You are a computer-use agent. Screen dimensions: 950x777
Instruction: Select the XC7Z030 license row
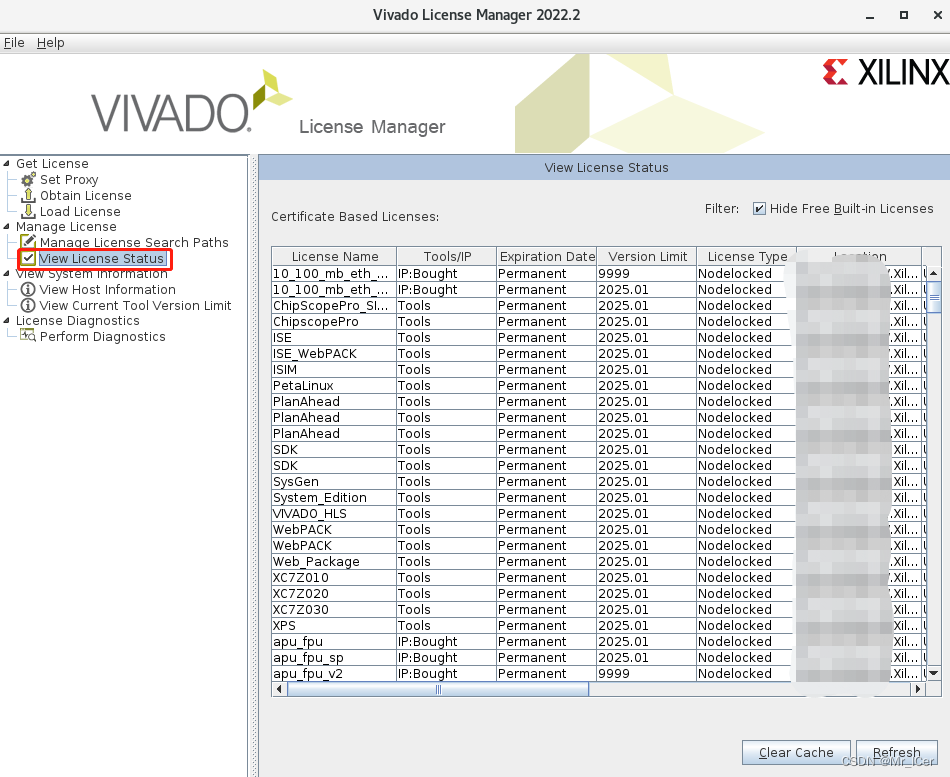597,610
